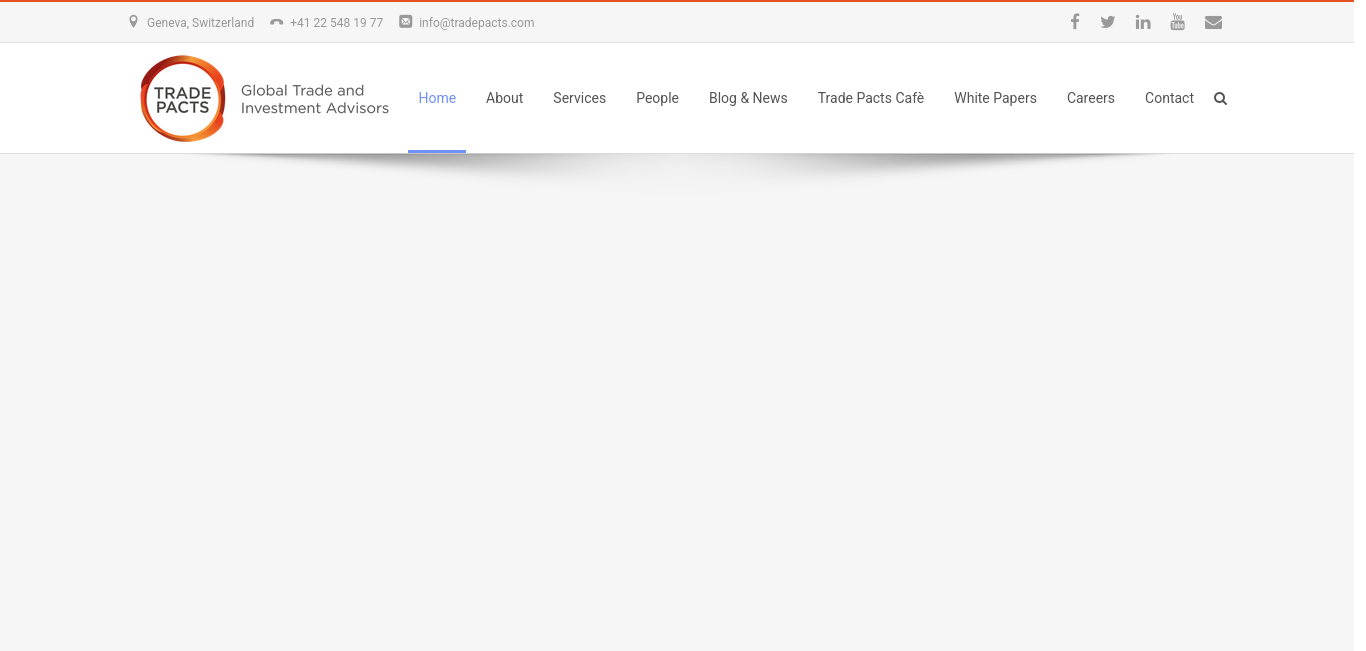Open the White Papers page

(x=995, y=98)
